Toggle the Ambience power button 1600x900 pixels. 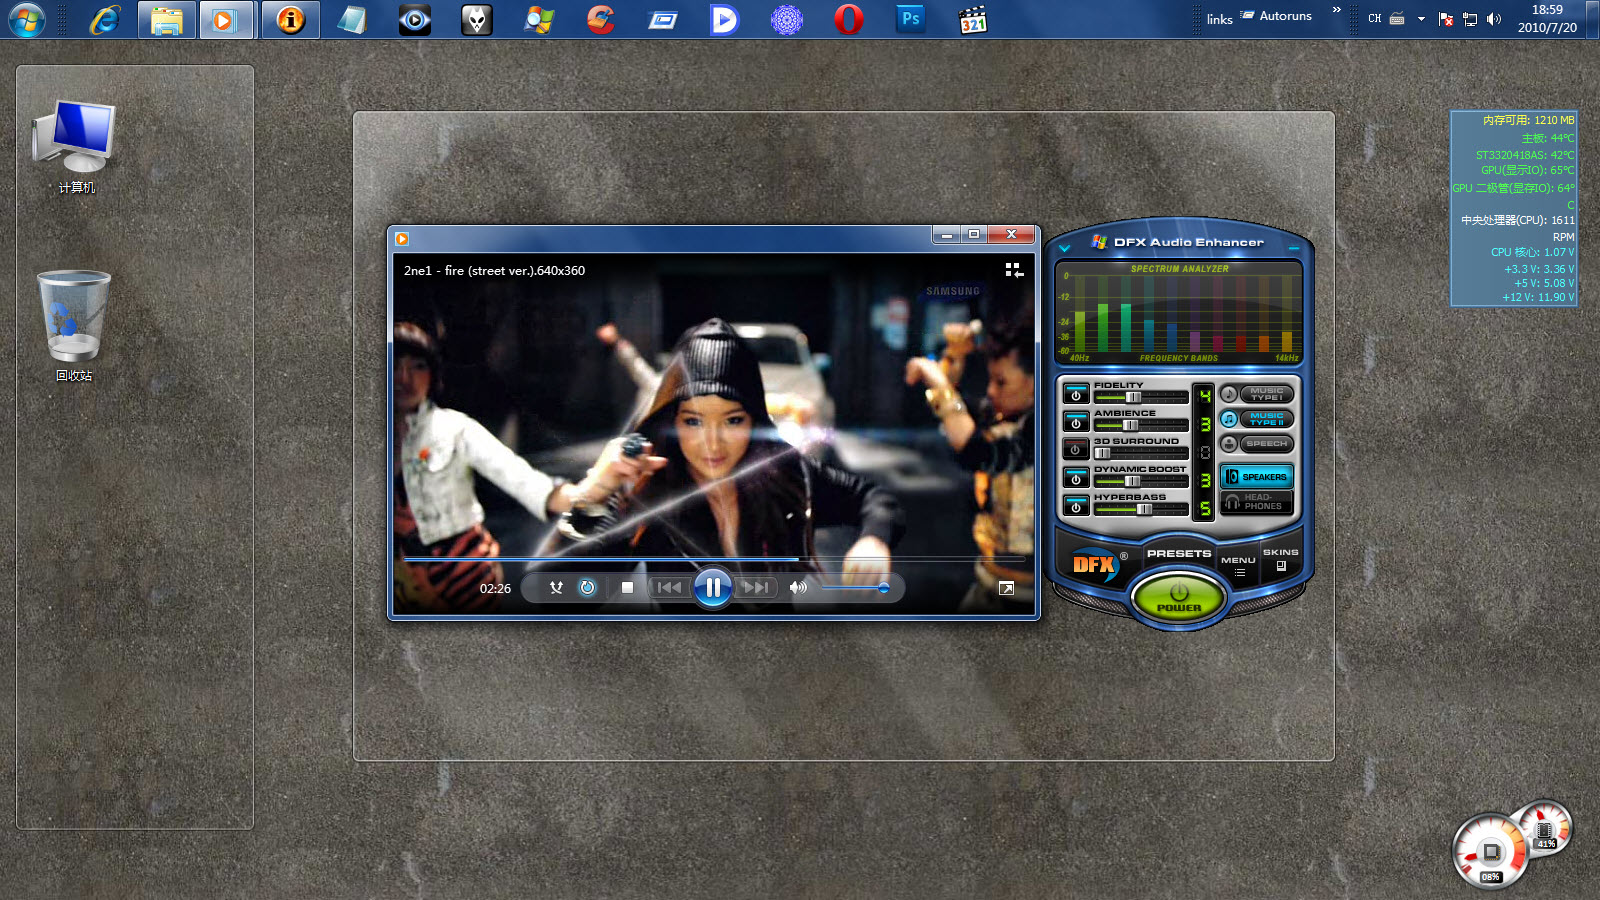(x=1076, y=422)
